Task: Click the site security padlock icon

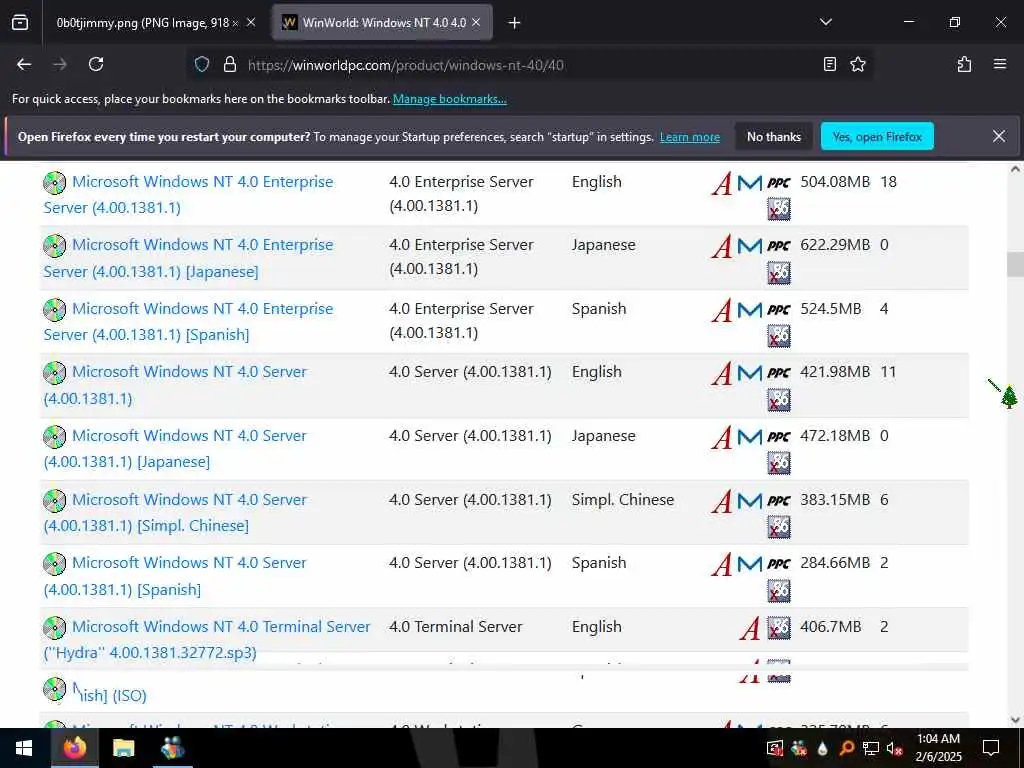Action: (229, 64)
